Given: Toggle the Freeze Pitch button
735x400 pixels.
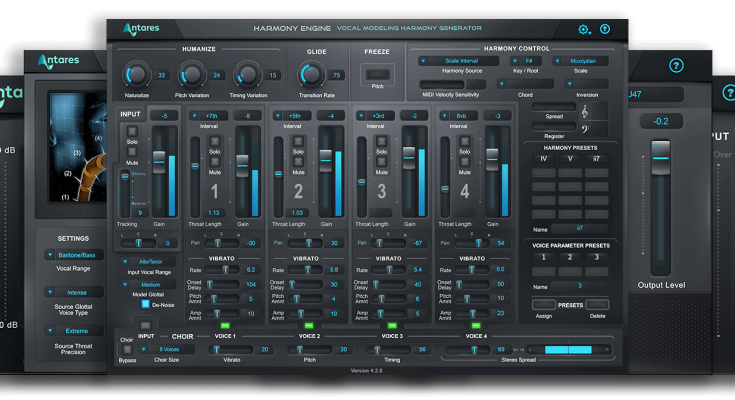Looking at the screenshot, I should [x=377, y=75].
